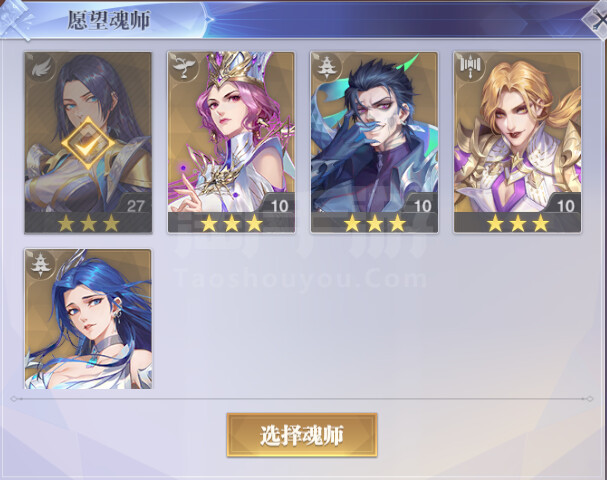The width and height of the screenshot is (607, 480).
Task: Select the blonde soul master in golden armor
Action: point(518,142)
